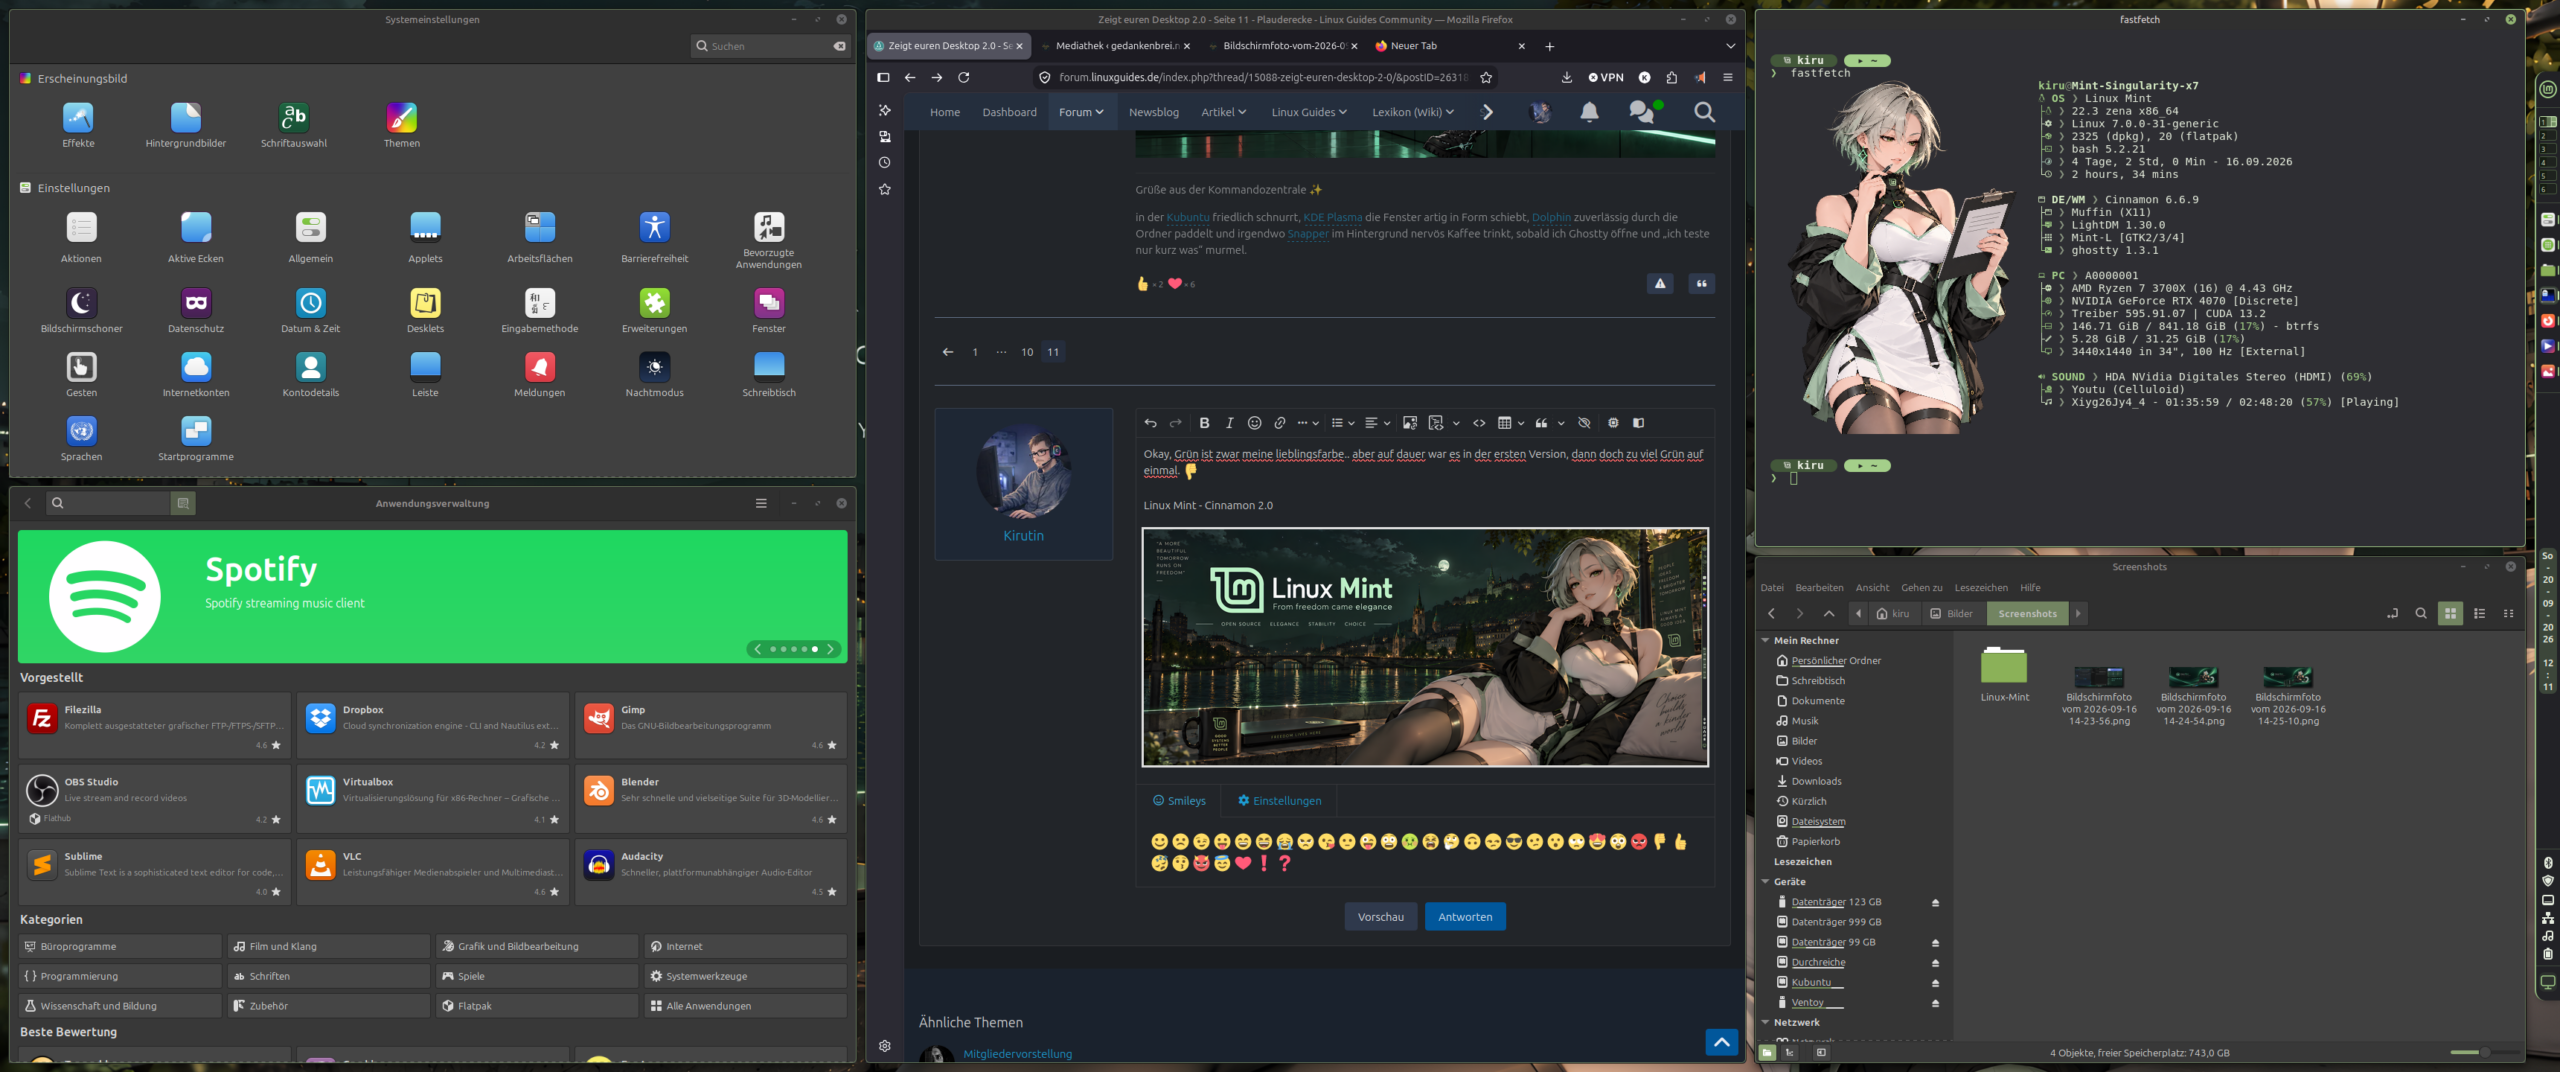The width and height of the screenshot is (2560, 1072).
Task: Open Lesezeichen menu in file manager
Action: point(1980,588)
